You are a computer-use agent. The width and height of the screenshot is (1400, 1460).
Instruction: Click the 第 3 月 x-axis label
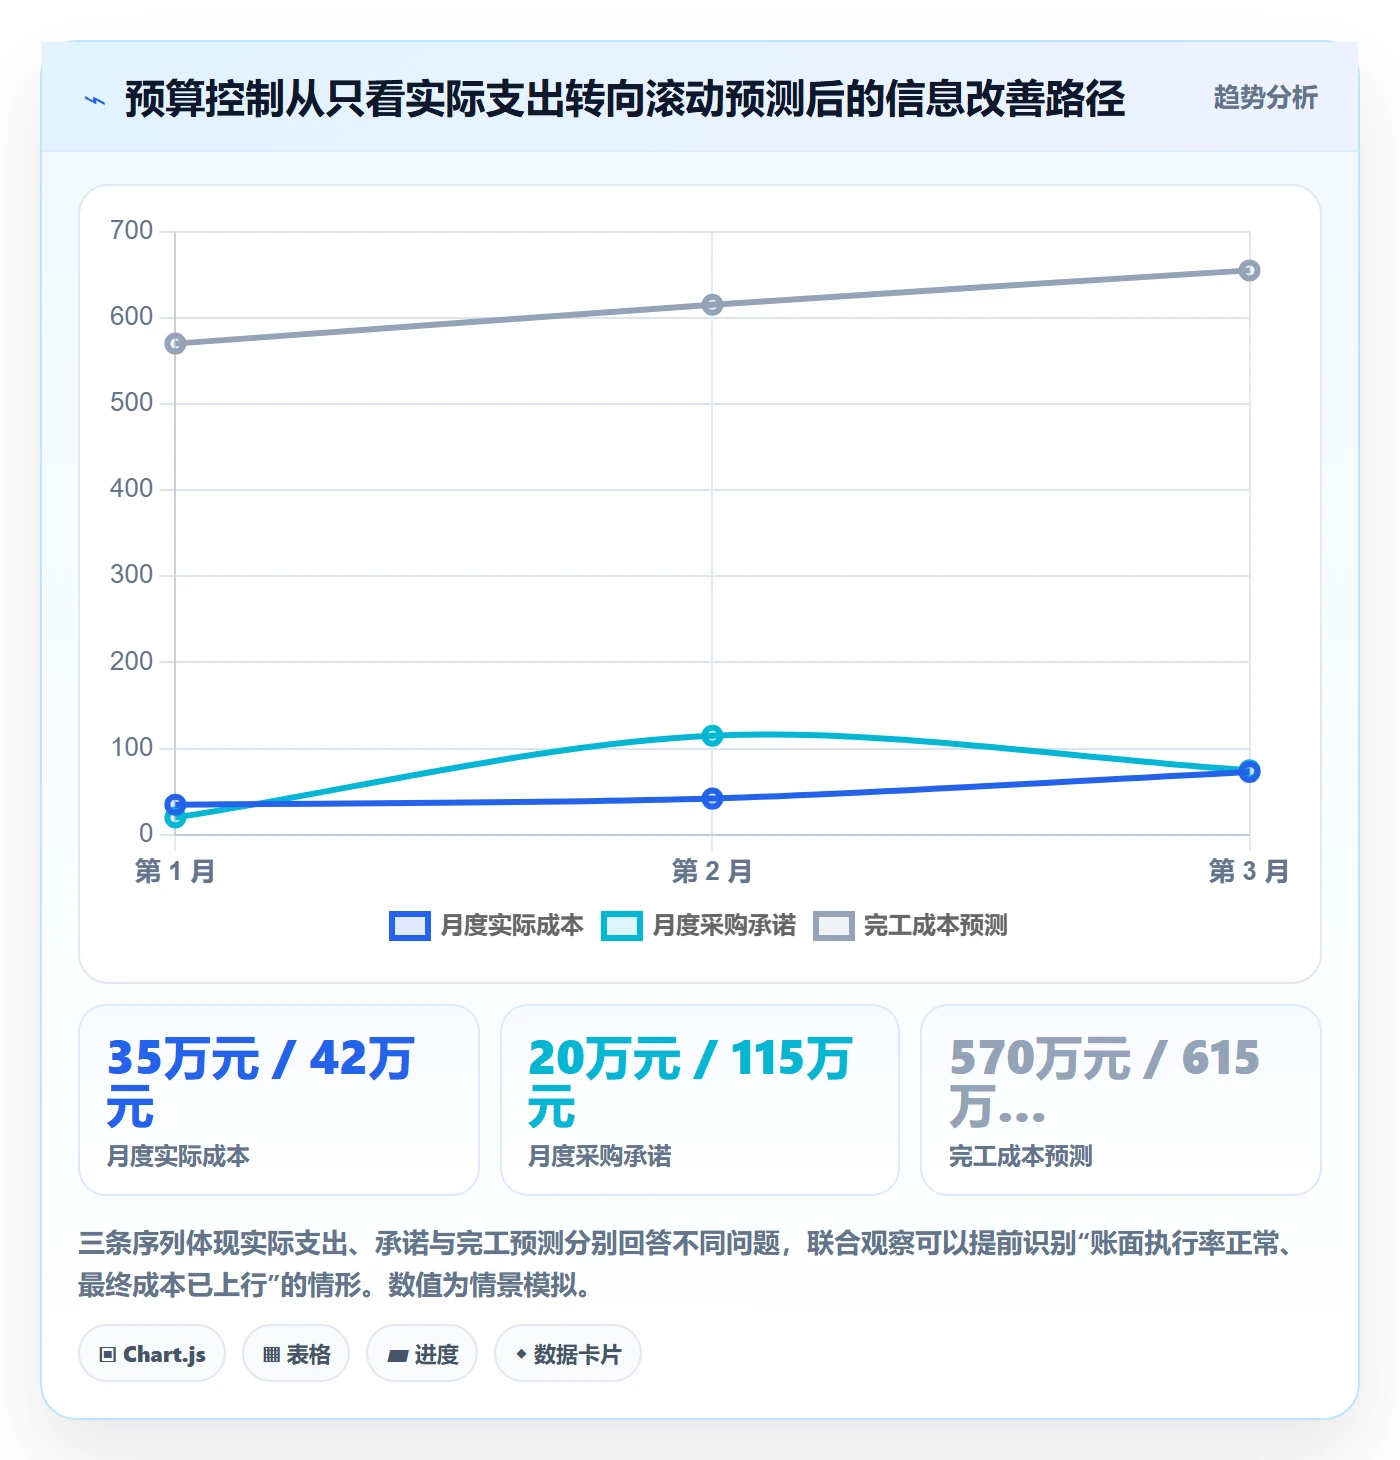pos(1249,872)
